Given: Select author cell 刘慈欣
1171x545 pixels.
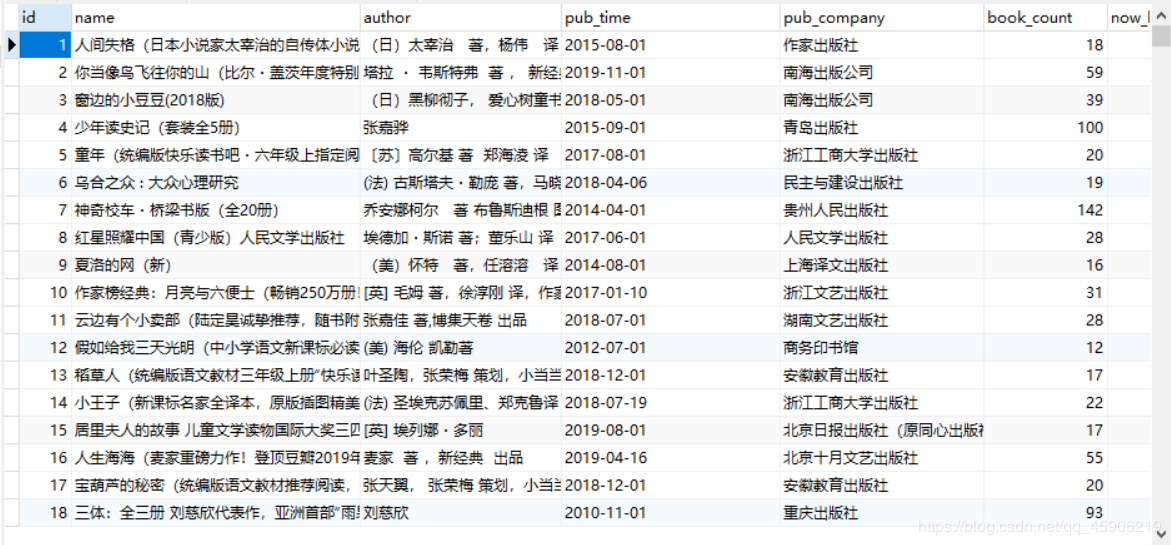Looking at the screenshot, I should (461, 513).
